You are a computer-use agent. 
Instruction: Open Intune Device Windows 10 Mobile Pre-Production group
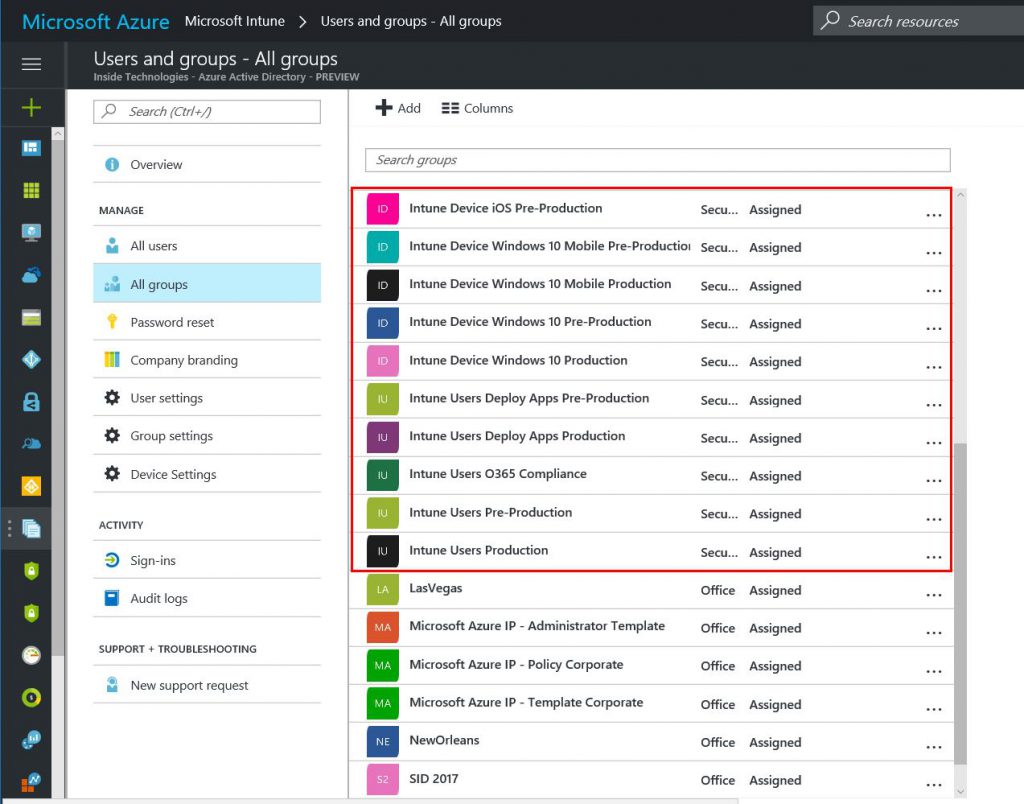(549, 246)
